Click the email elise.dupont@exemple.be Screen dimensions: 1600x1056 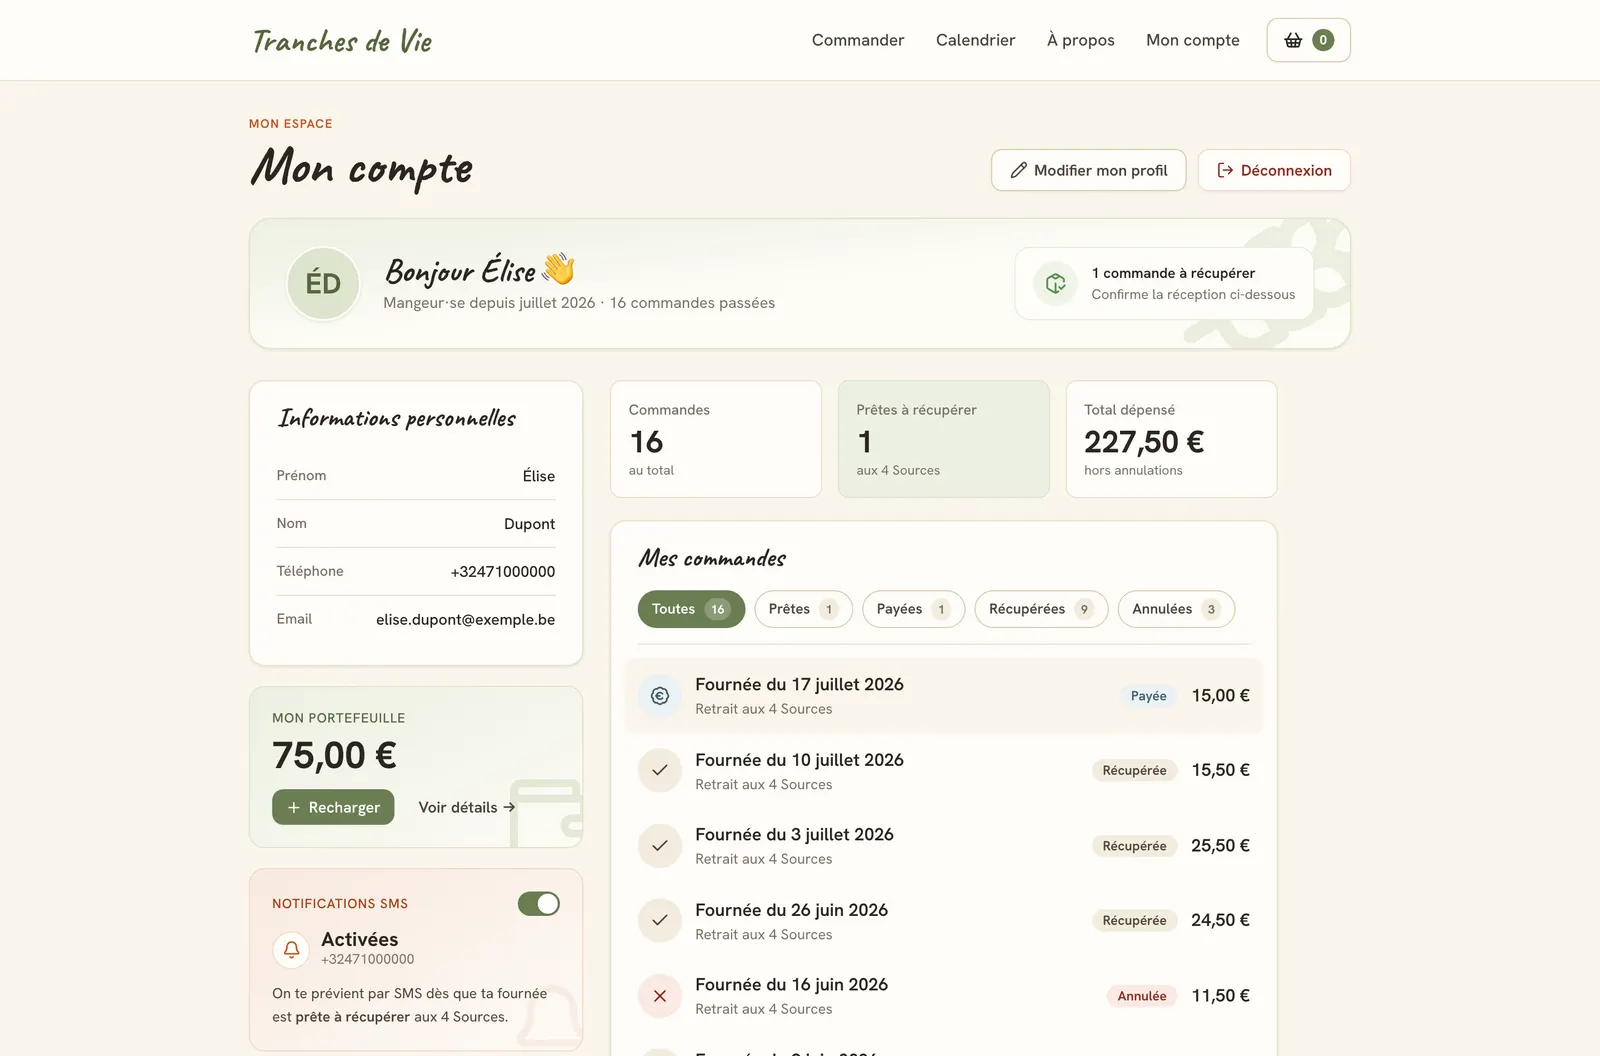(x=465, y=620)
